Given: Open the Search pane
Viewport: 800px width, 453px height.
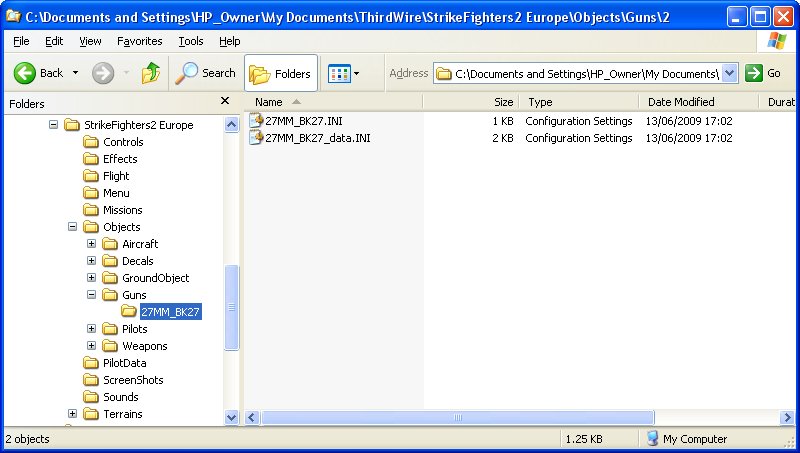Looking at the screenshot, I should pyautogui.click(x=205, y=73).
